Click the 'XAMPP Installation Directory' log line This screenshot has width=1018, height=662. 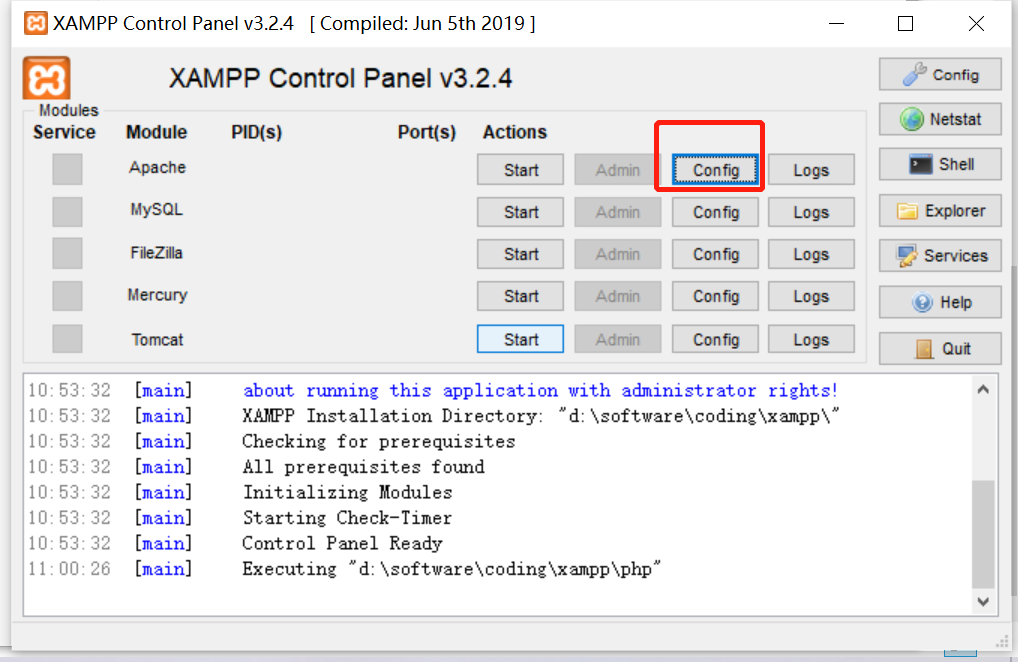click(541, 416)
